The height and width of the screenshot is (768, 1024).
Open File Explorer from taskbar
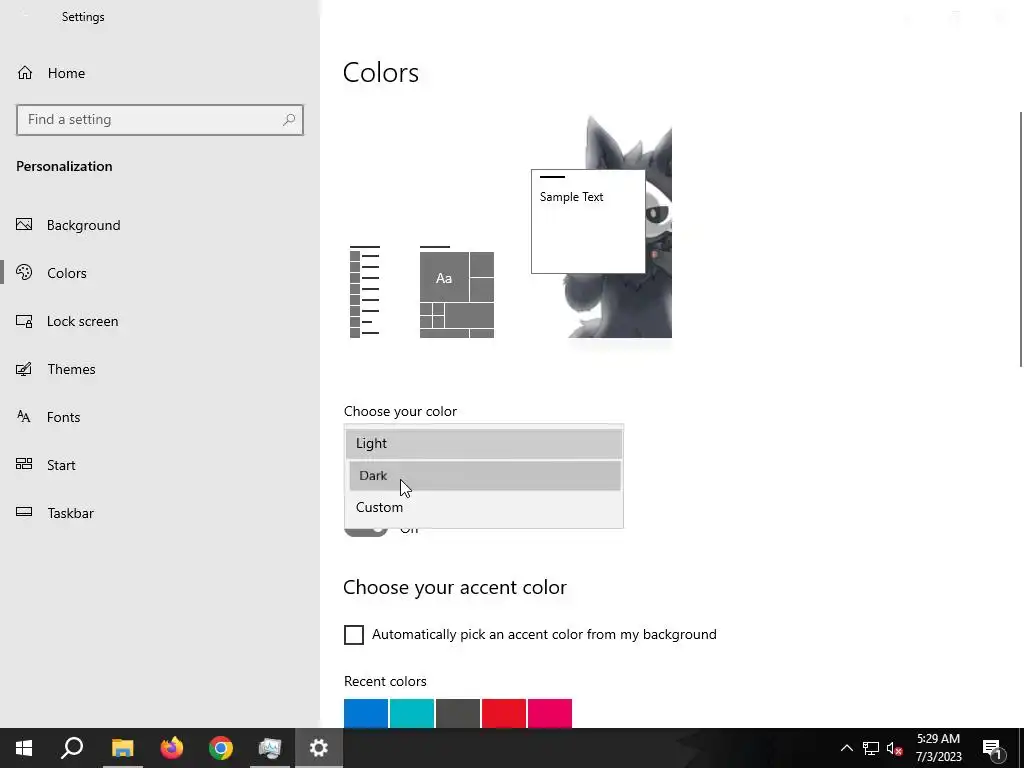pyautogui.click(x=122, y=748)
